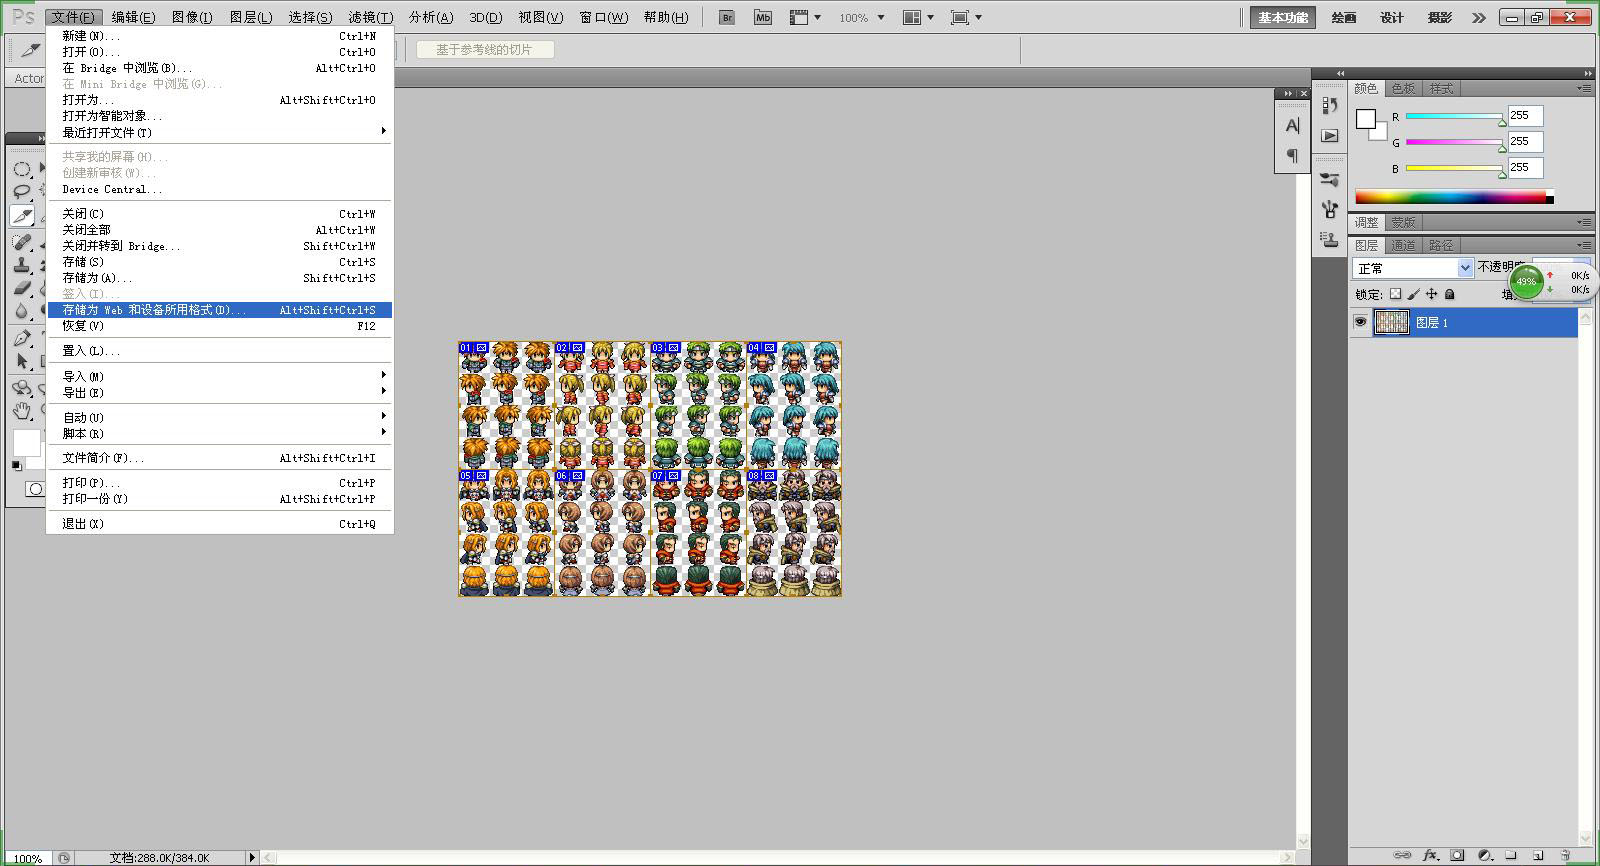
Task: Open layer style fx menu
Action: coord(1430,855)
